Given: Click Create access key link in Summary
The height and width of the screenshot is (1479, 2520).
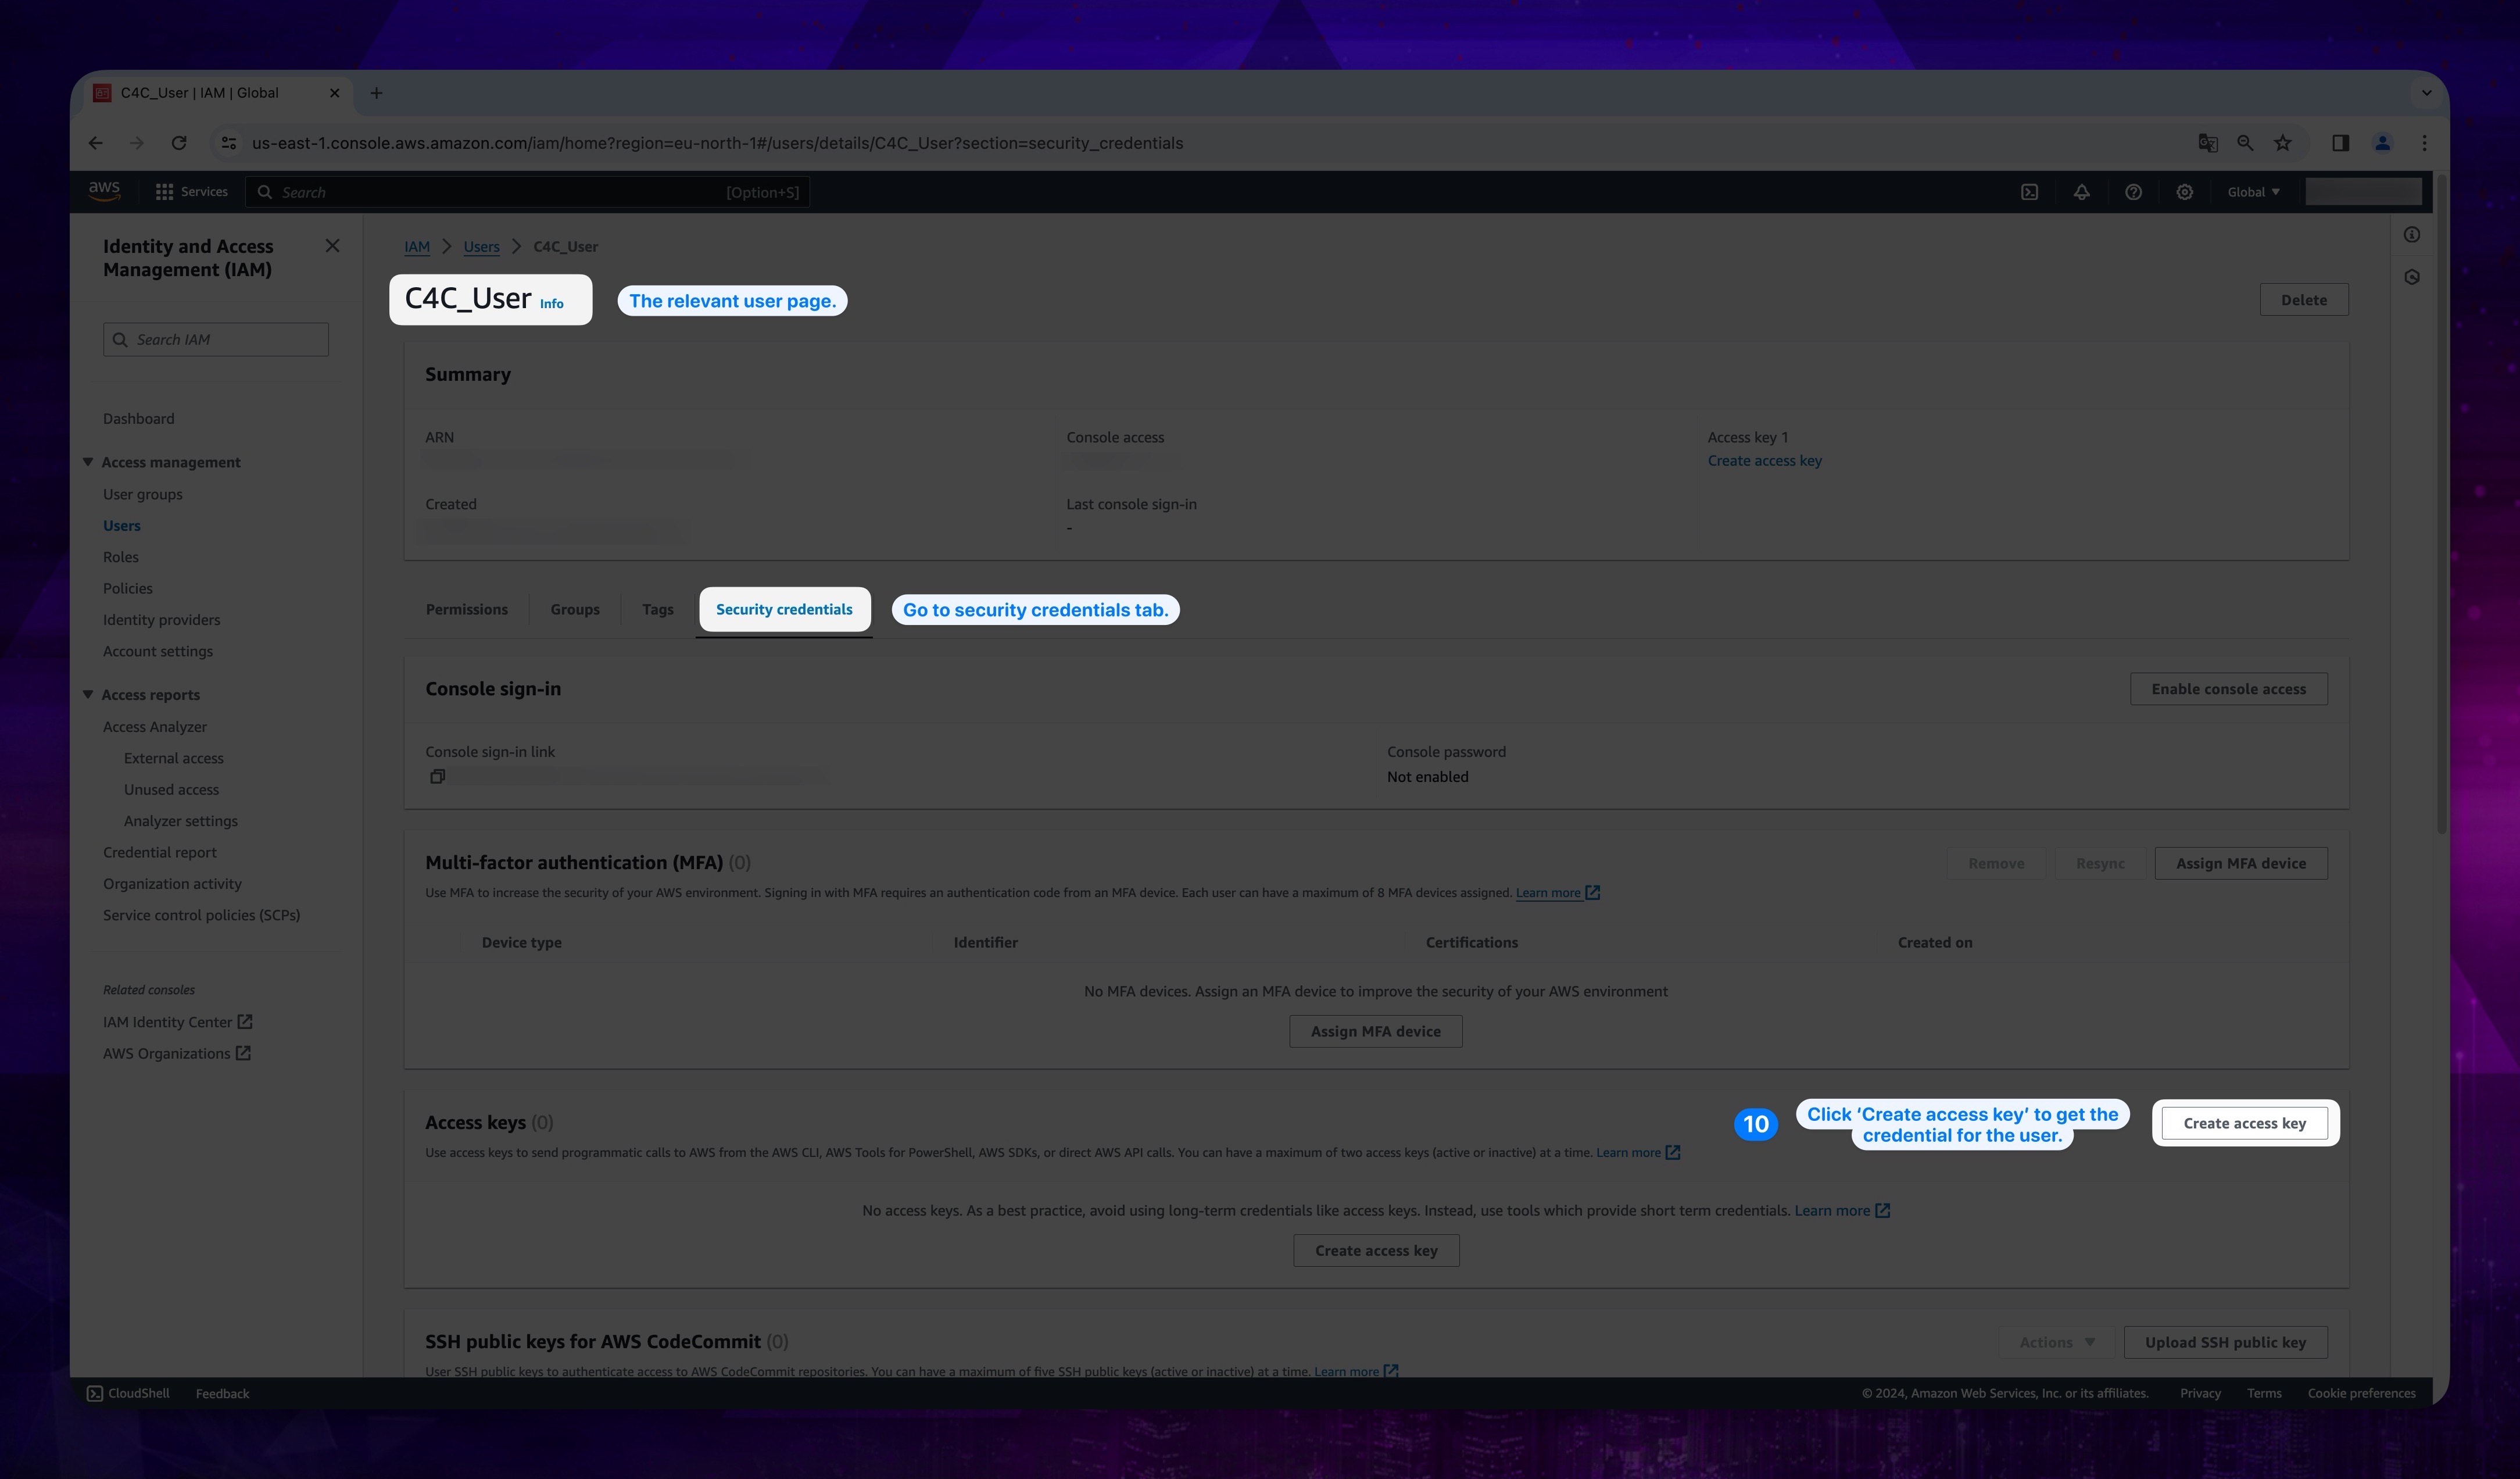Looking at the screenshot, I should pos(1765,461).
